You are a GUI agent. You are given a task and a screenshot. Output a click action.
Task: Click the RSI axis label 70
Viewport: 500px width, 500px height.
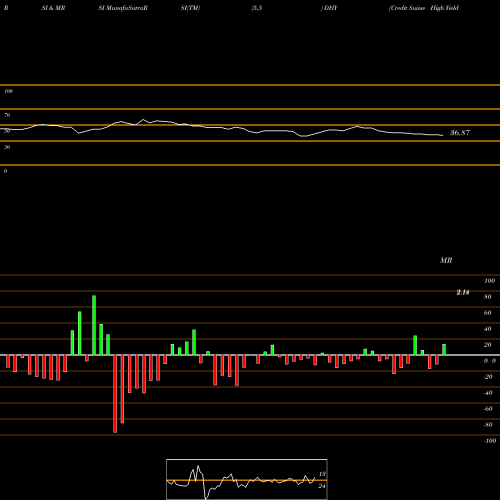(x=7, y=115)
